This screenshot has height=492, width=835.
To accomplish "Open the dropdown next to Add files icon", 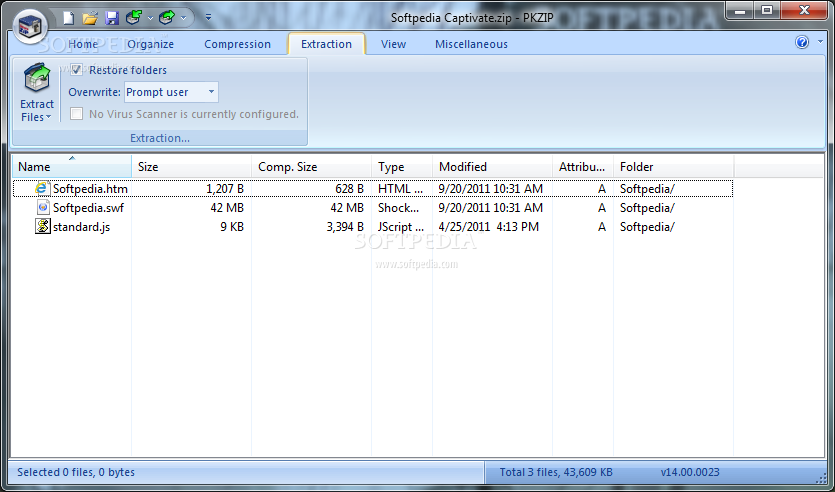I will coord(150,18).
